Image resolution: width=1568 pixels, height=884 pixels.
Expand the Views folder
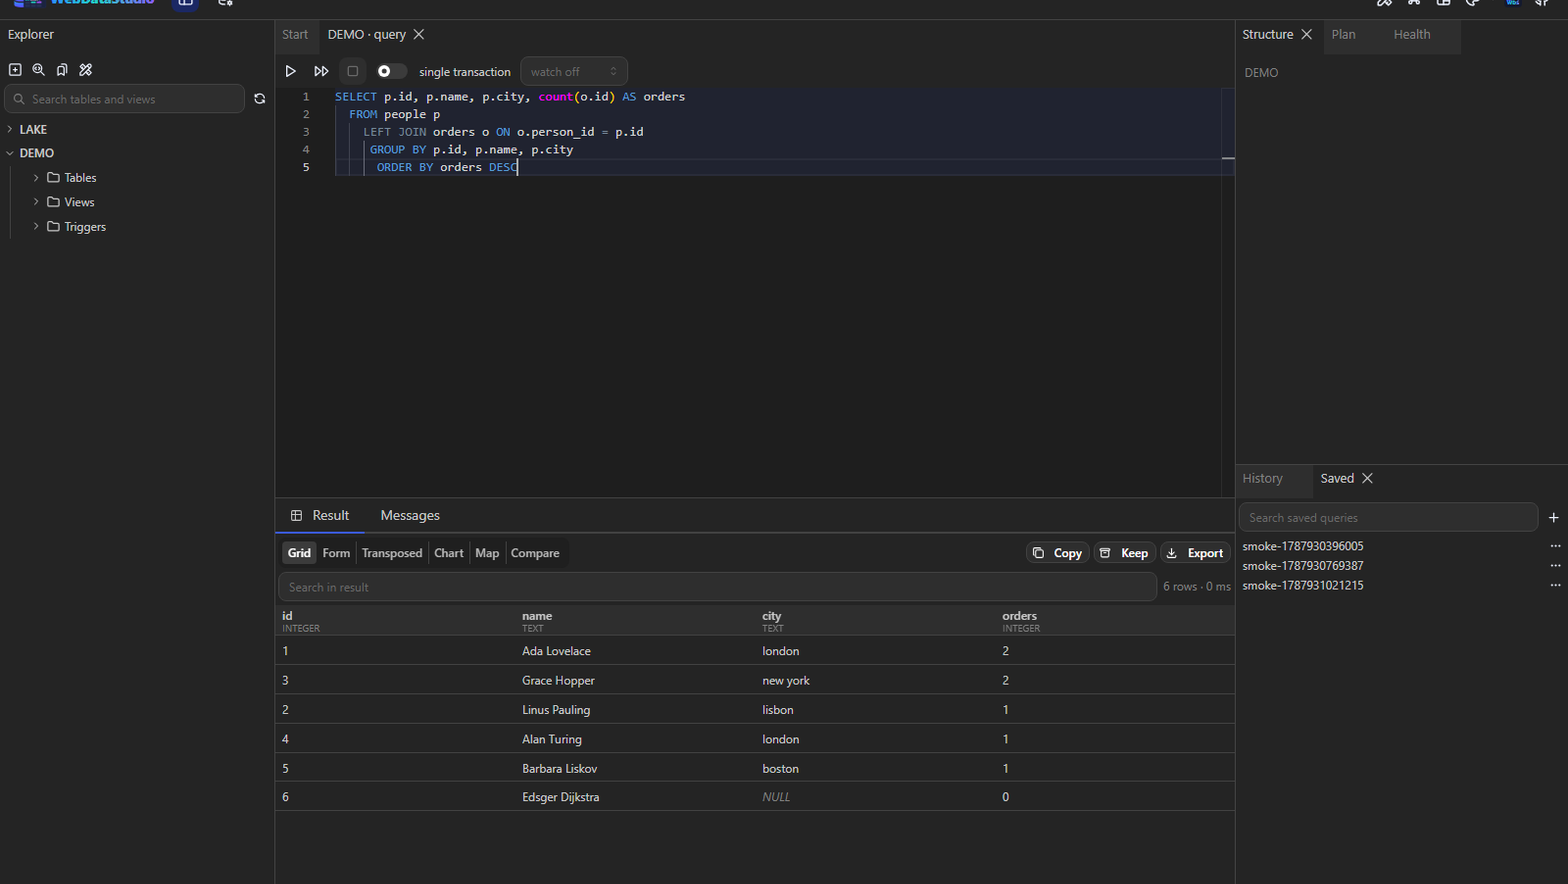pos(36,202)
